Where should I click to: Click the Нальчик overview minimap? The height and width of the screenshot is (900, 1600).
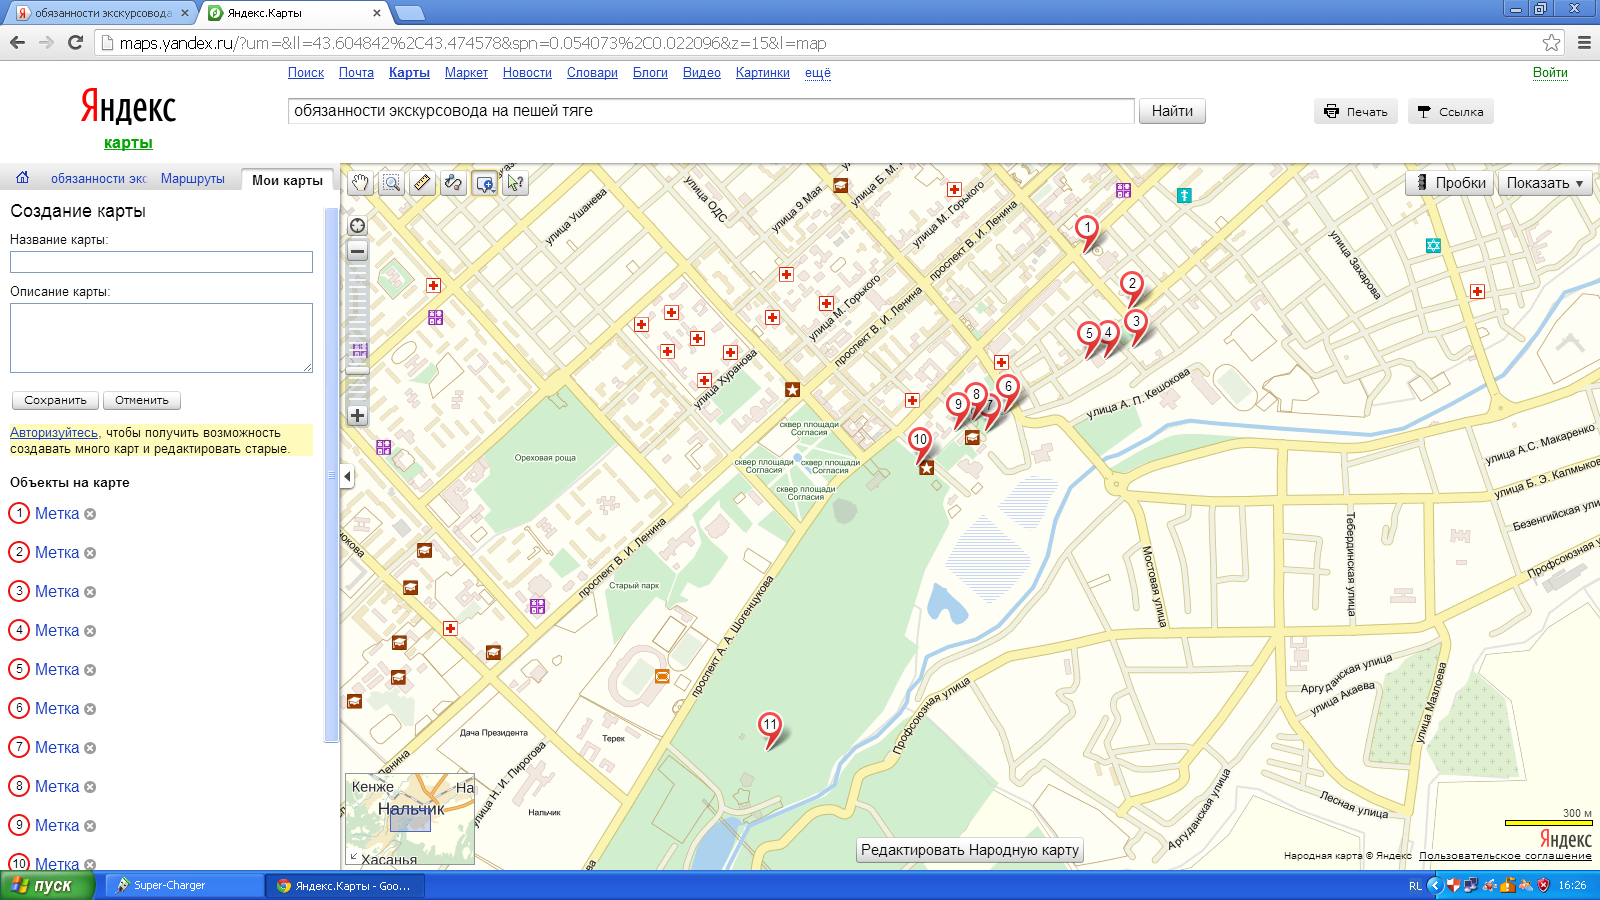(x=410, y=818)
